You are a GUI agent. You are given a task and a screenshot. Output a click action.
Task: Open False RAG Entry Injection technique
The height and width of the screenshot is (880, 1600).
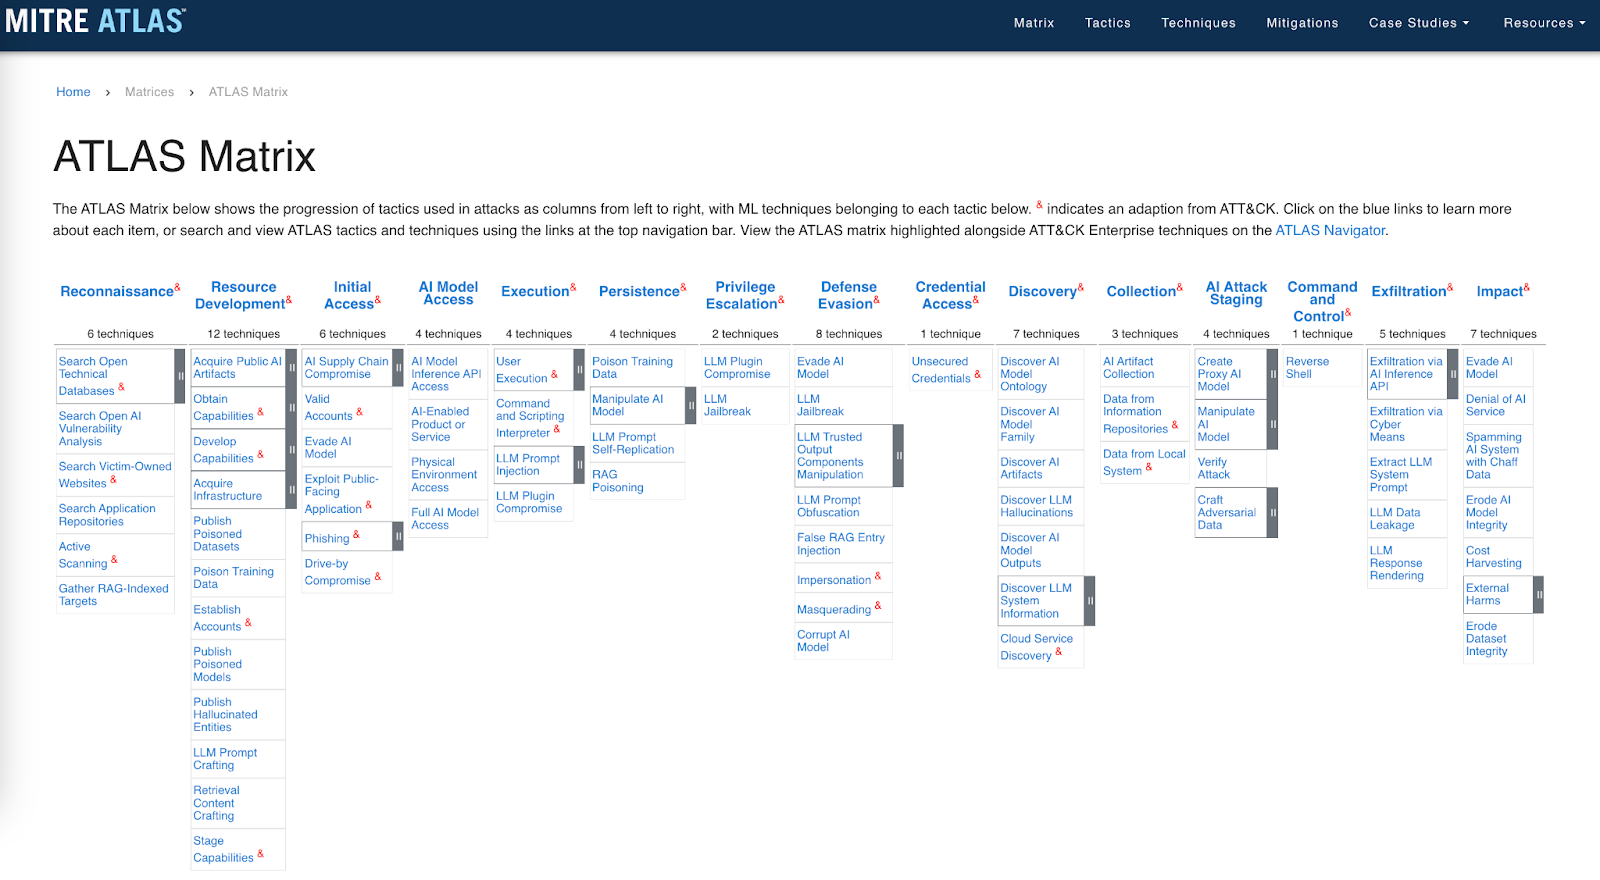coord(841,544)
